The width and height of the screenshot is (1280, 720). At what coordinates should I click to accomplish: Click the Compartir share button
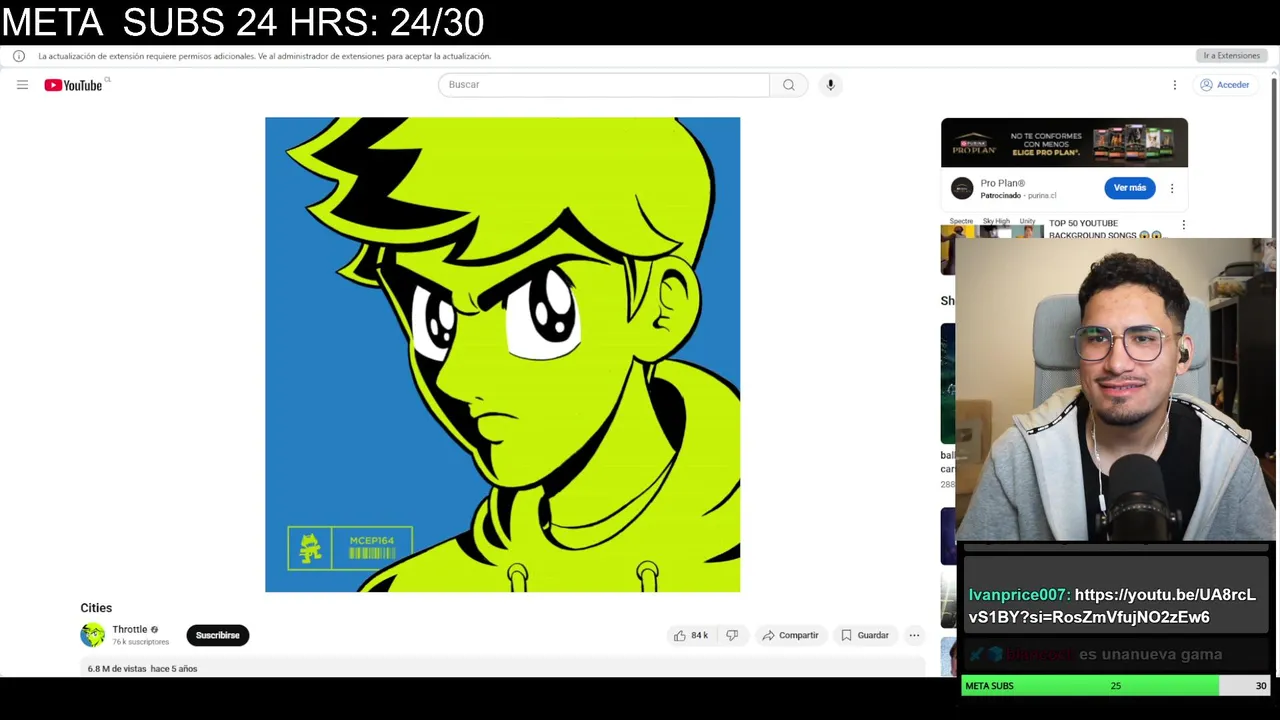coord(790,635)
